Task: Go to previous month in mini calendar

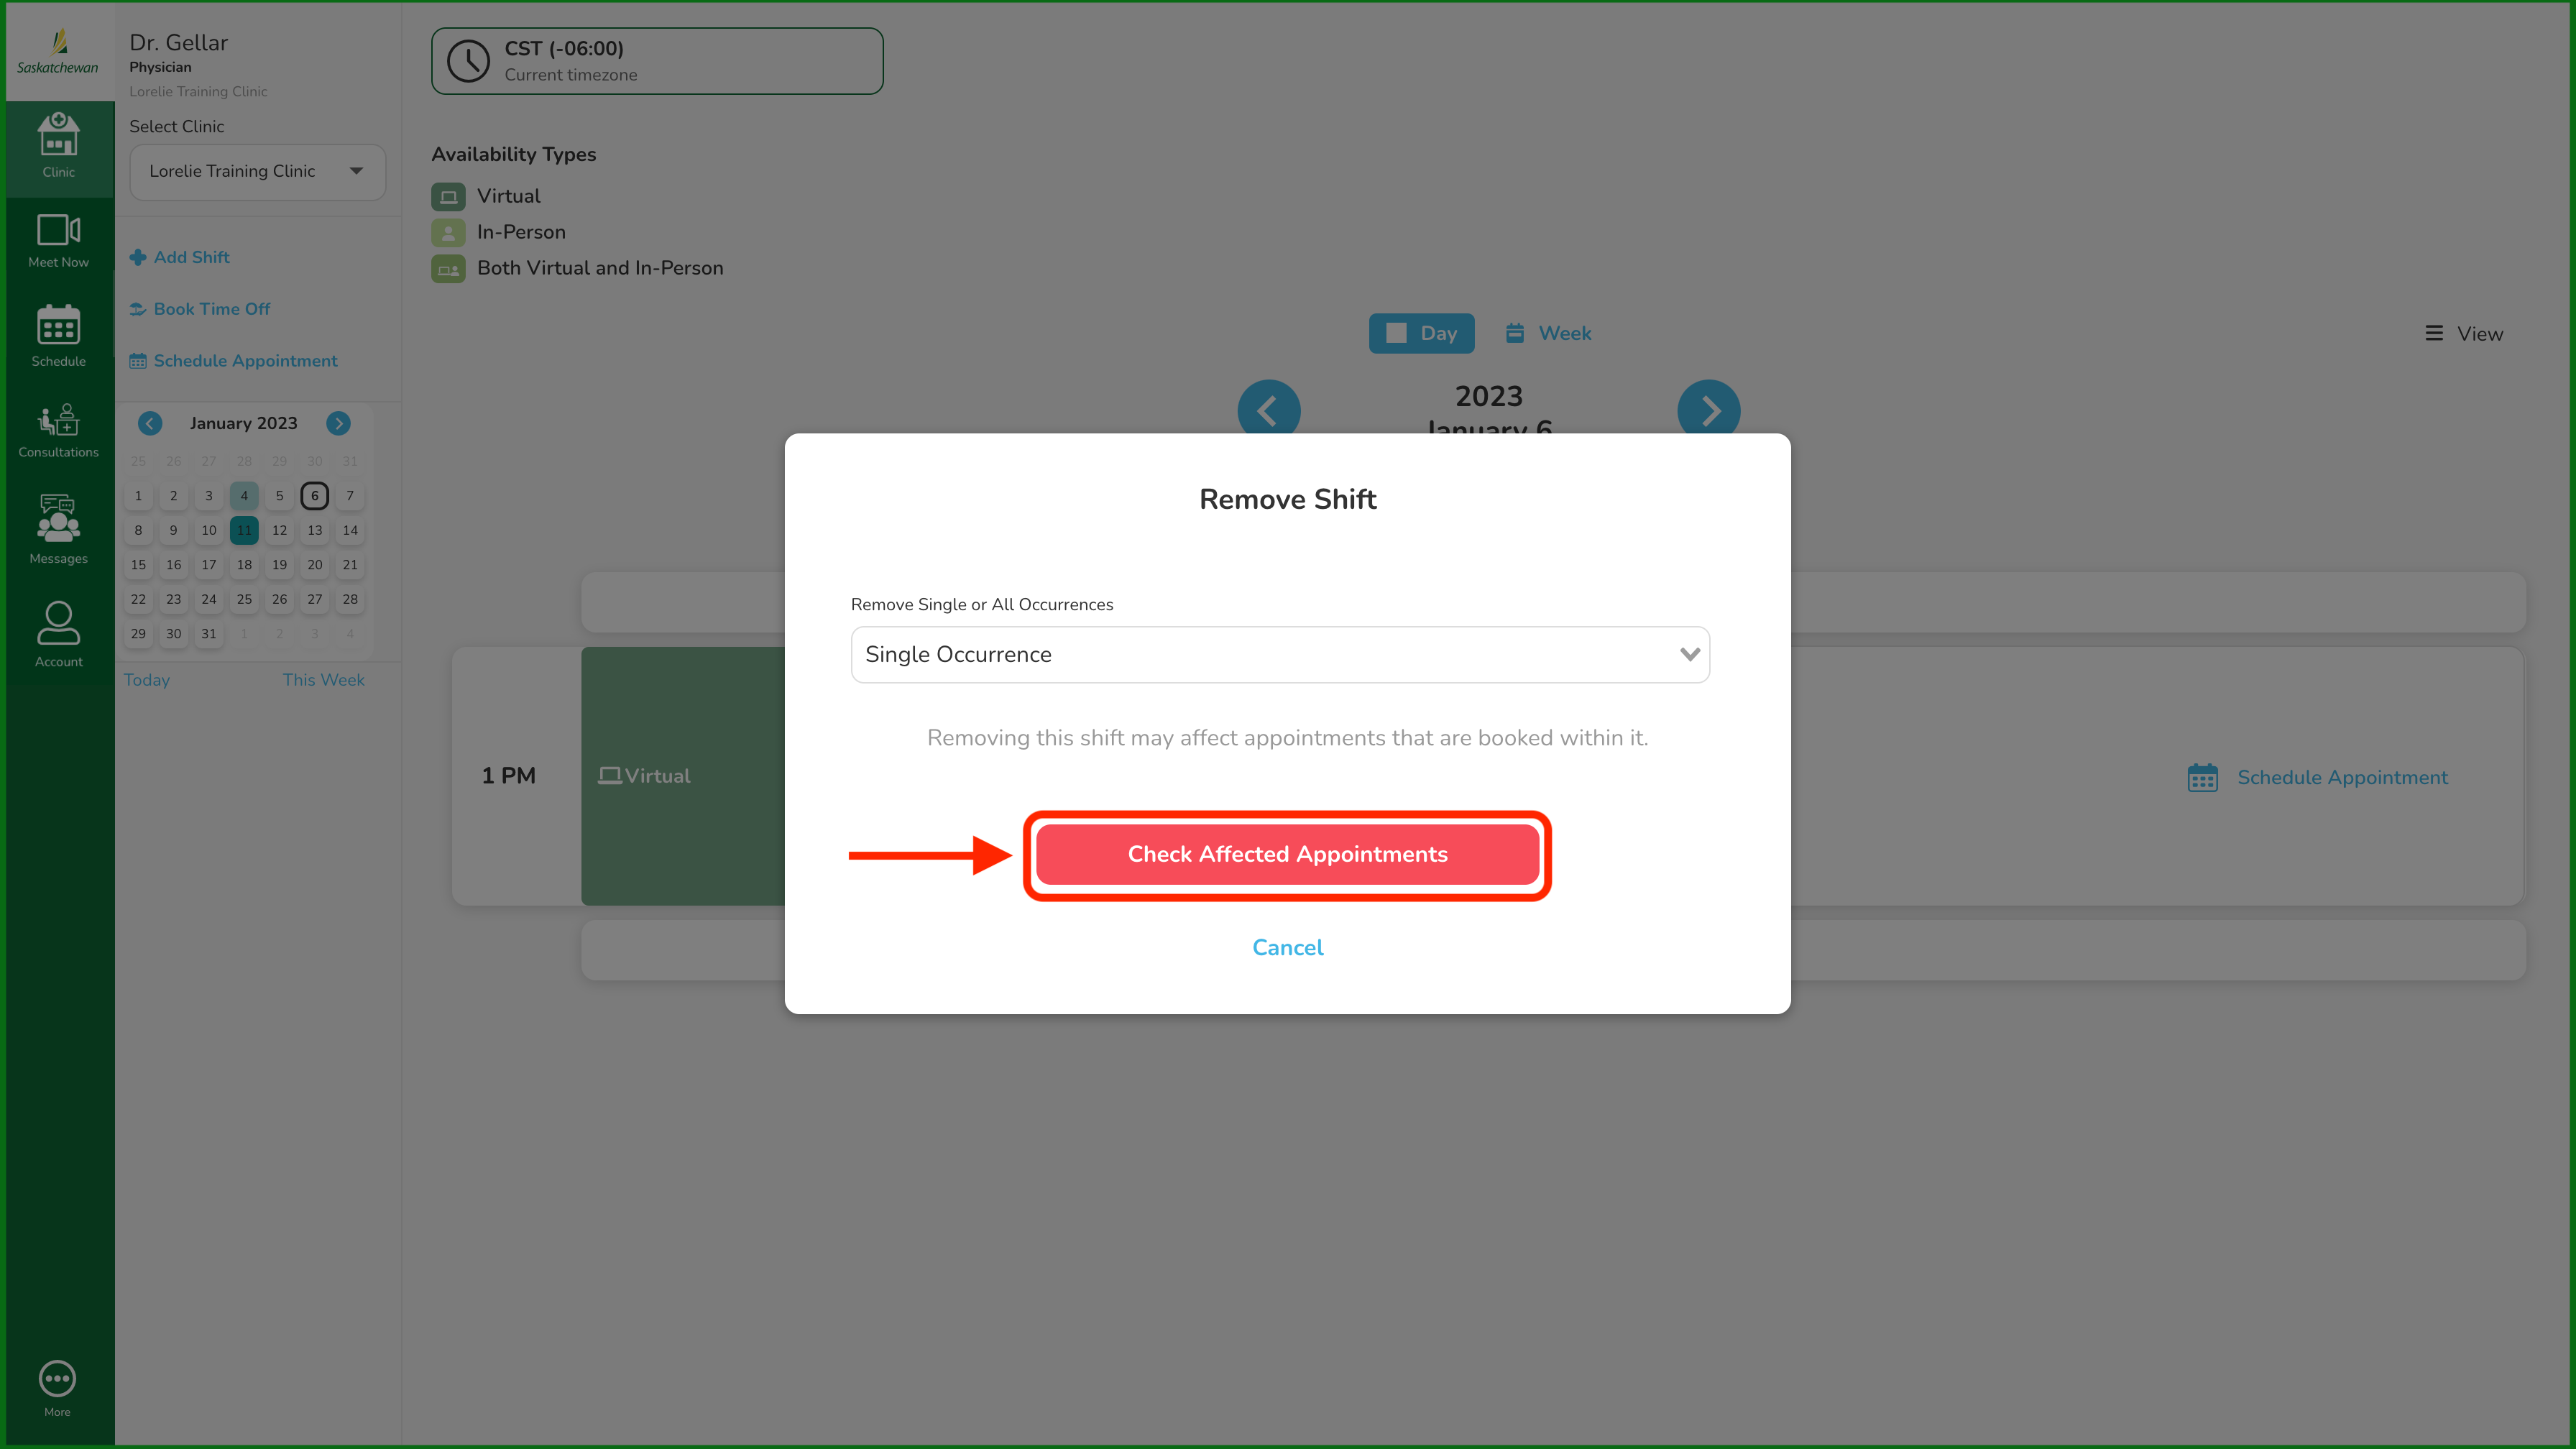Action: (150, 423)
